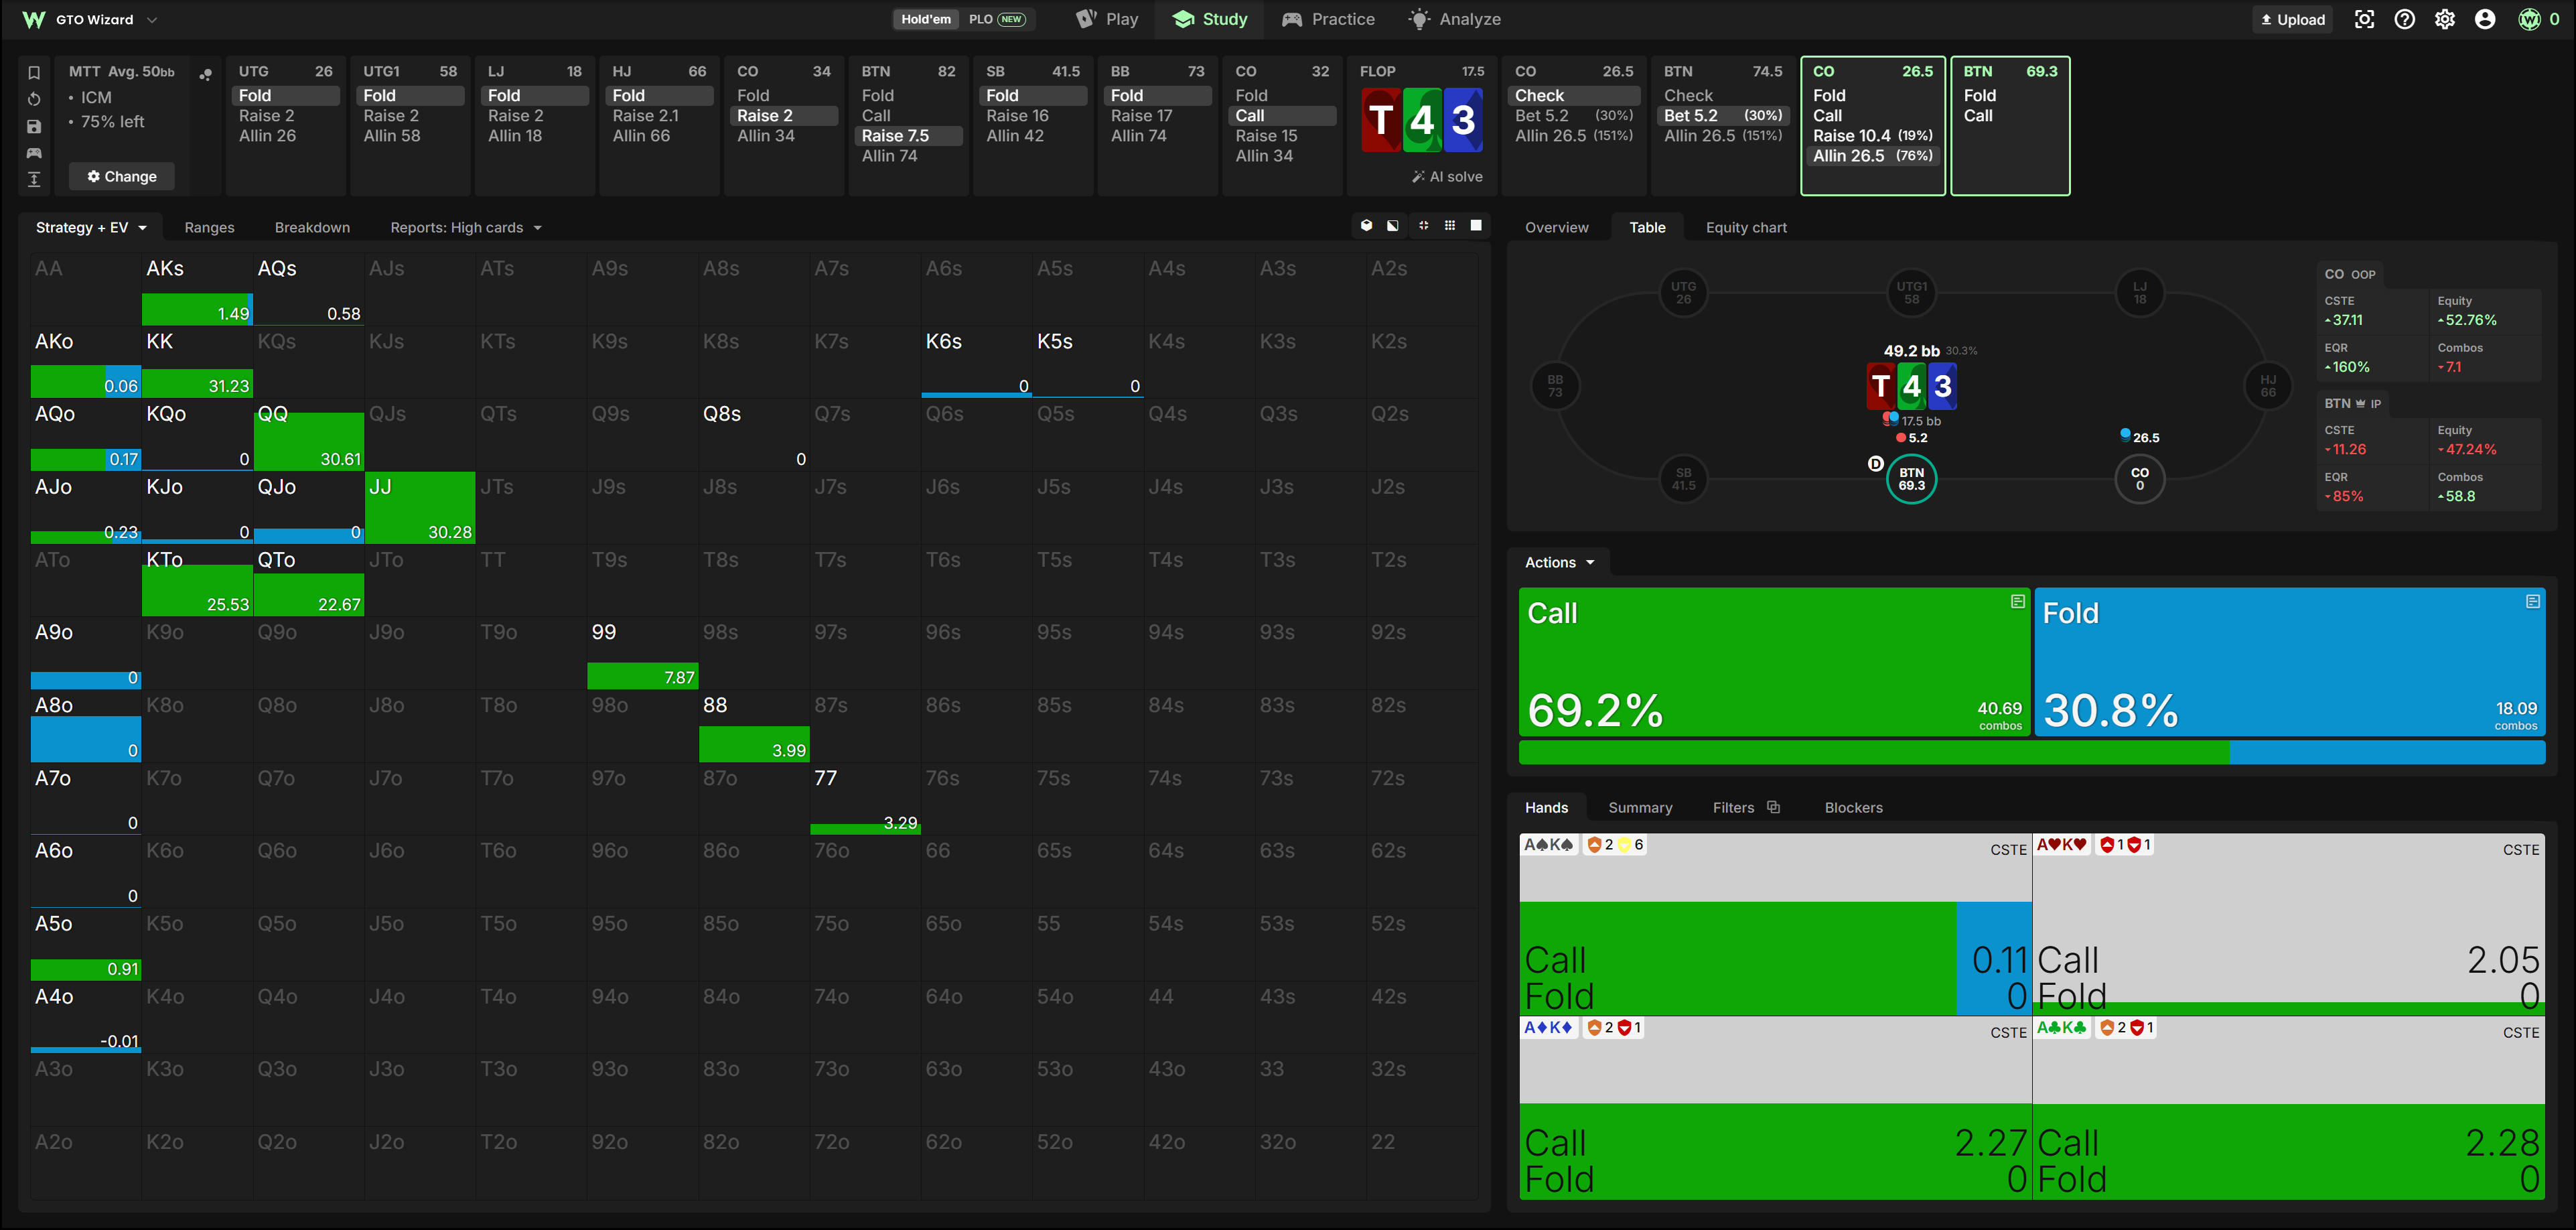Click the bookmark icon in left sidebar
The image size is (2576, 1230).
34,73
